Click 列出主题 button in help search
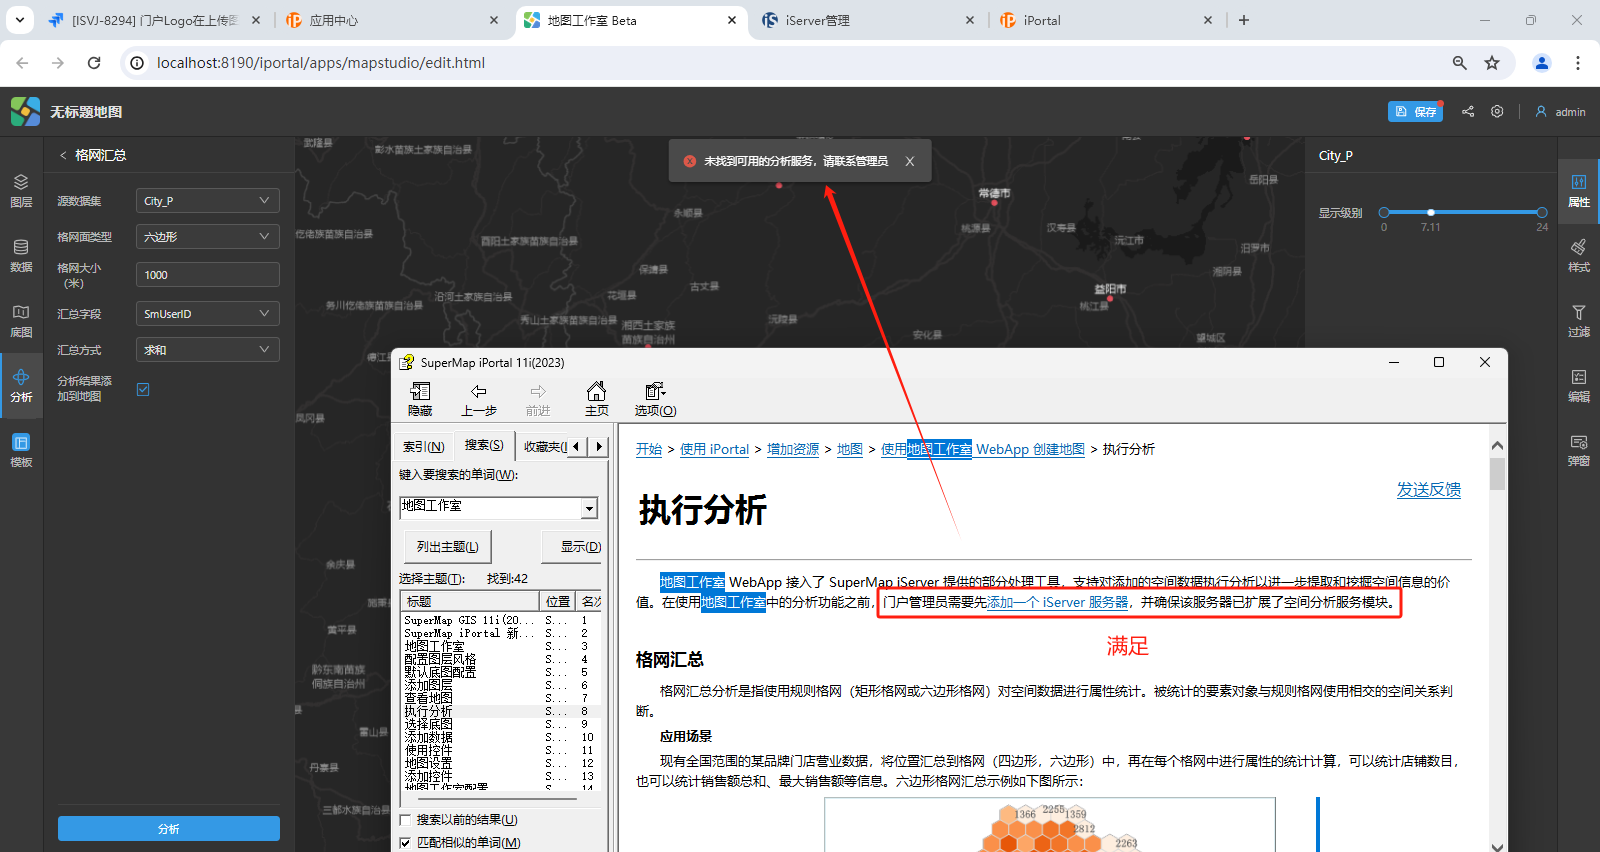The height and width of the screenshot is (852, 1600). [448, 547]
